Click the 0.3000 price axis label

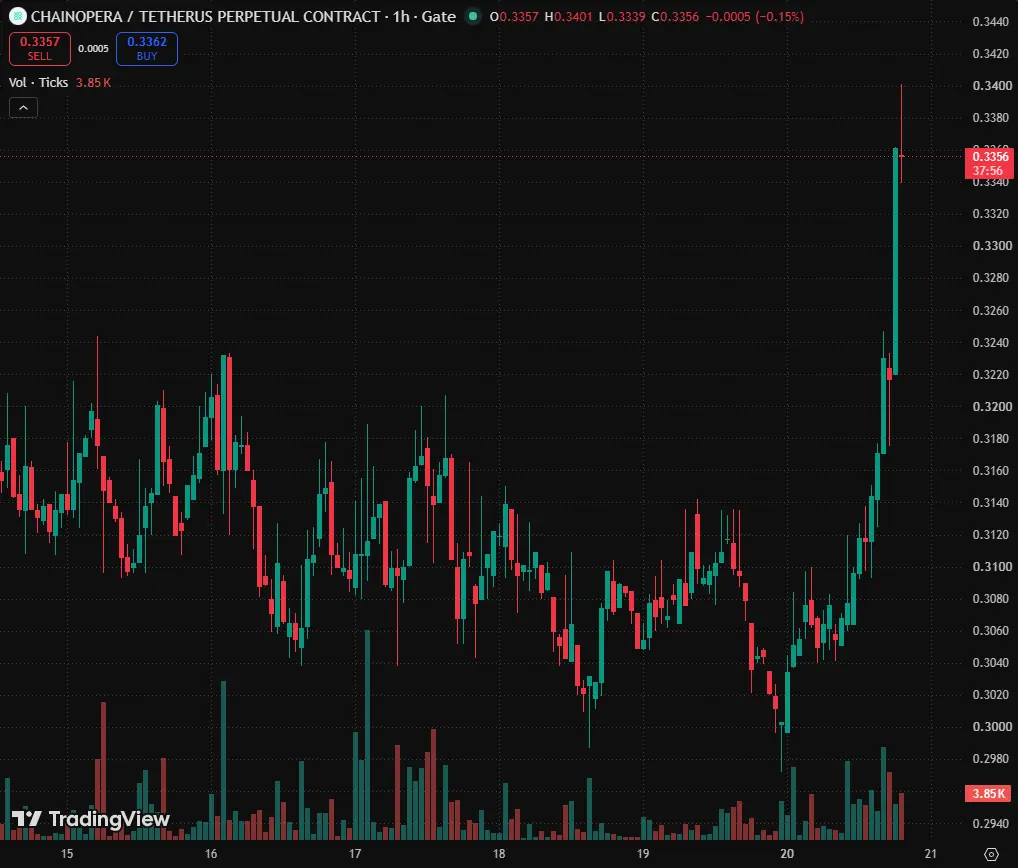point(992,726)
